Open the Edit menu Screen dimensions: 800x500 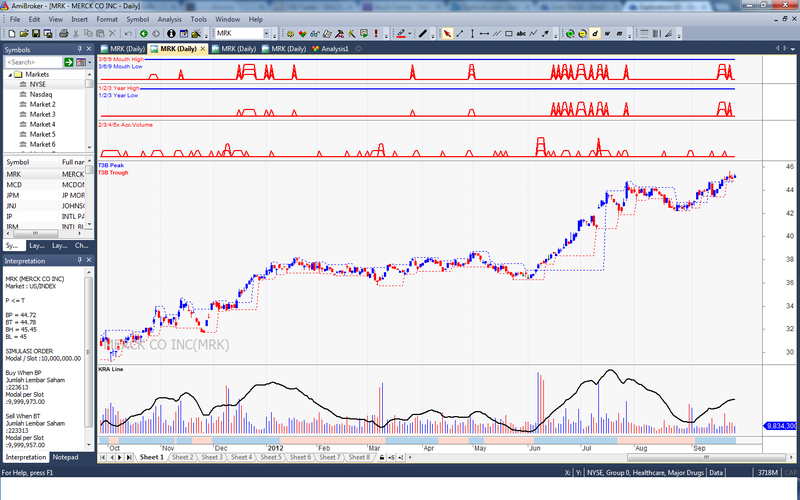pos(34,19)
